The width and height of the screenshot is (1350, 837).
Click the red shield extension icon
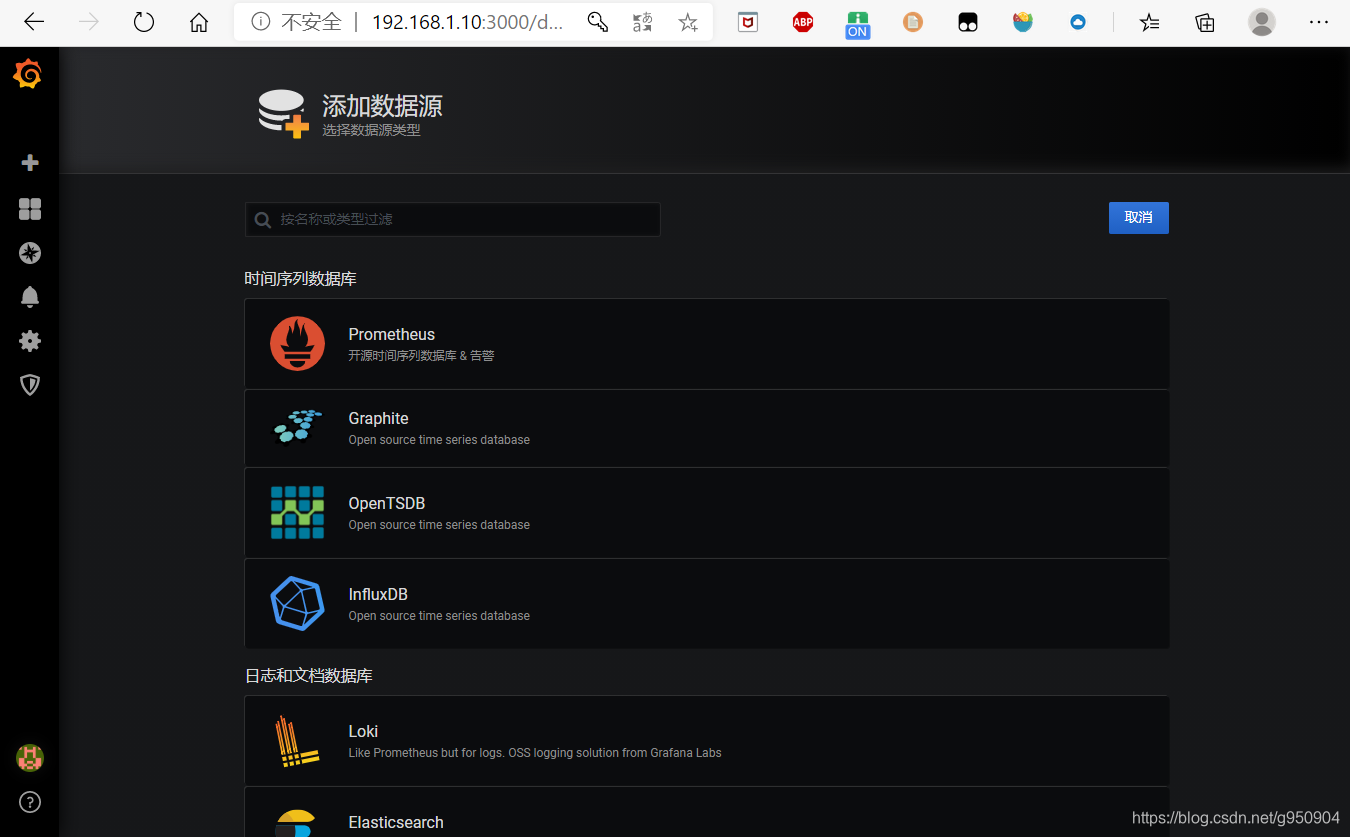tap(748, 22)
